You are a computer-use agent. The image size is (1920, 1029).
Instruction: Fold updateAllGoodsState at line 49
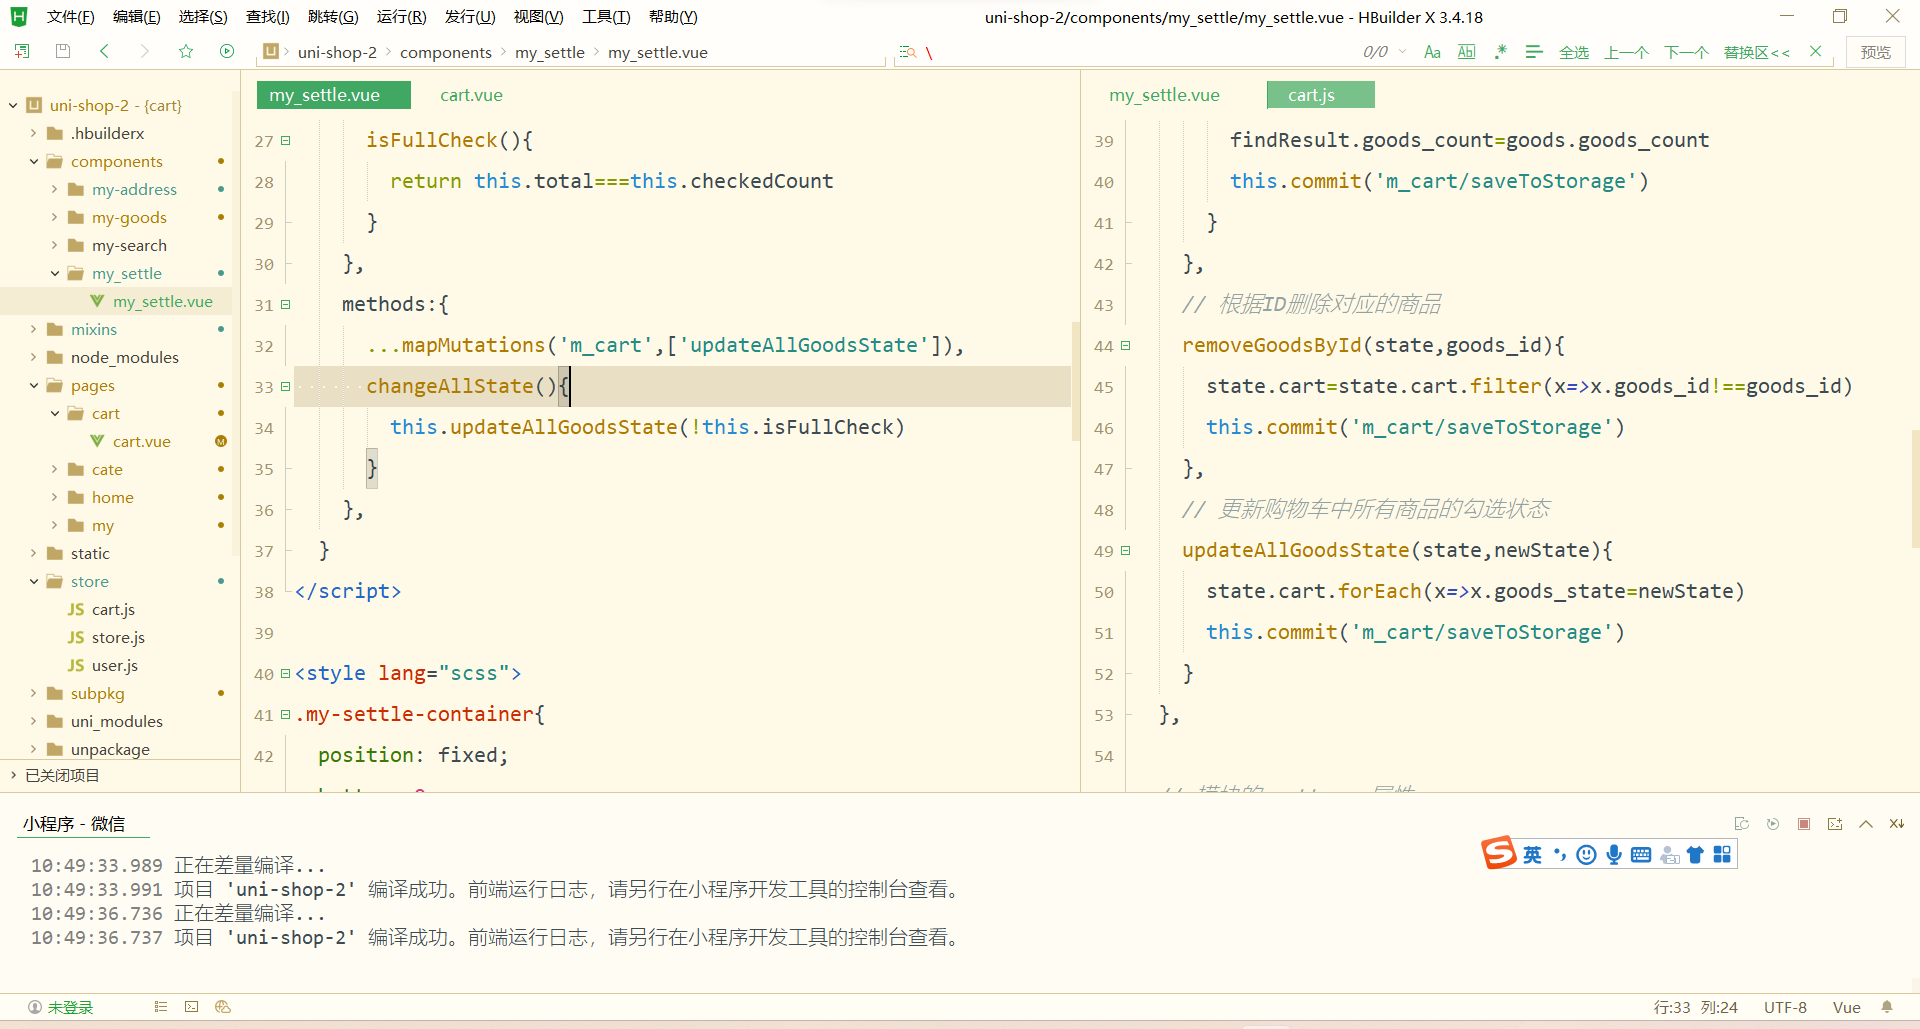[1126, 551]
